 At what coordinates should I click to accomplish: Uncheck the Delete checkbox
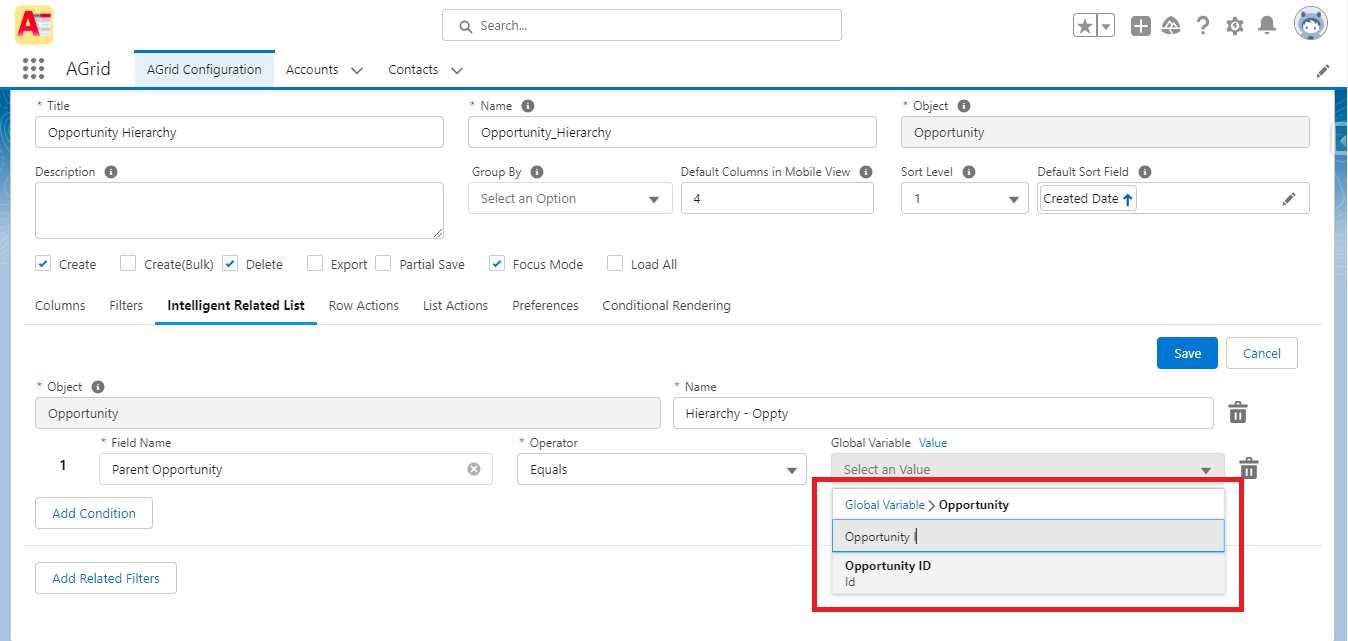click(230, 264)
